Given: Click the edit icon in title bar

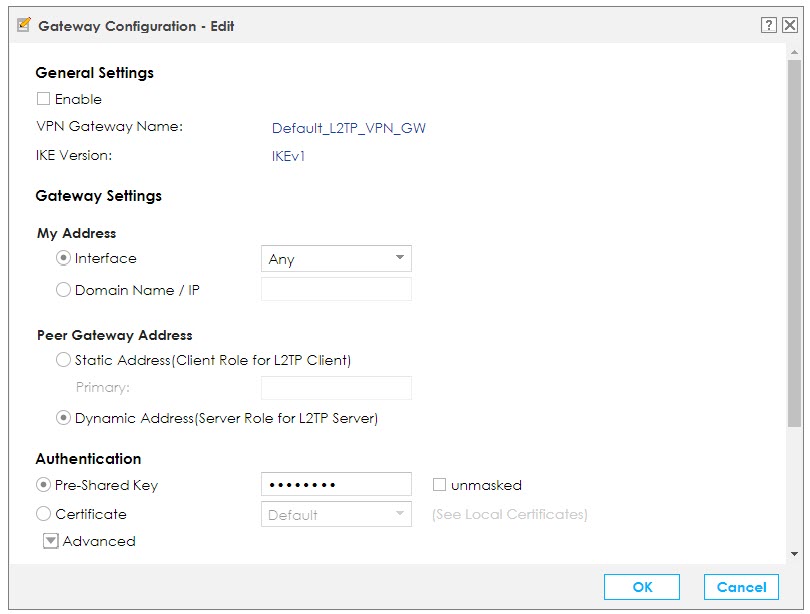Looking at the screenshot, I should tap(24, 25).
